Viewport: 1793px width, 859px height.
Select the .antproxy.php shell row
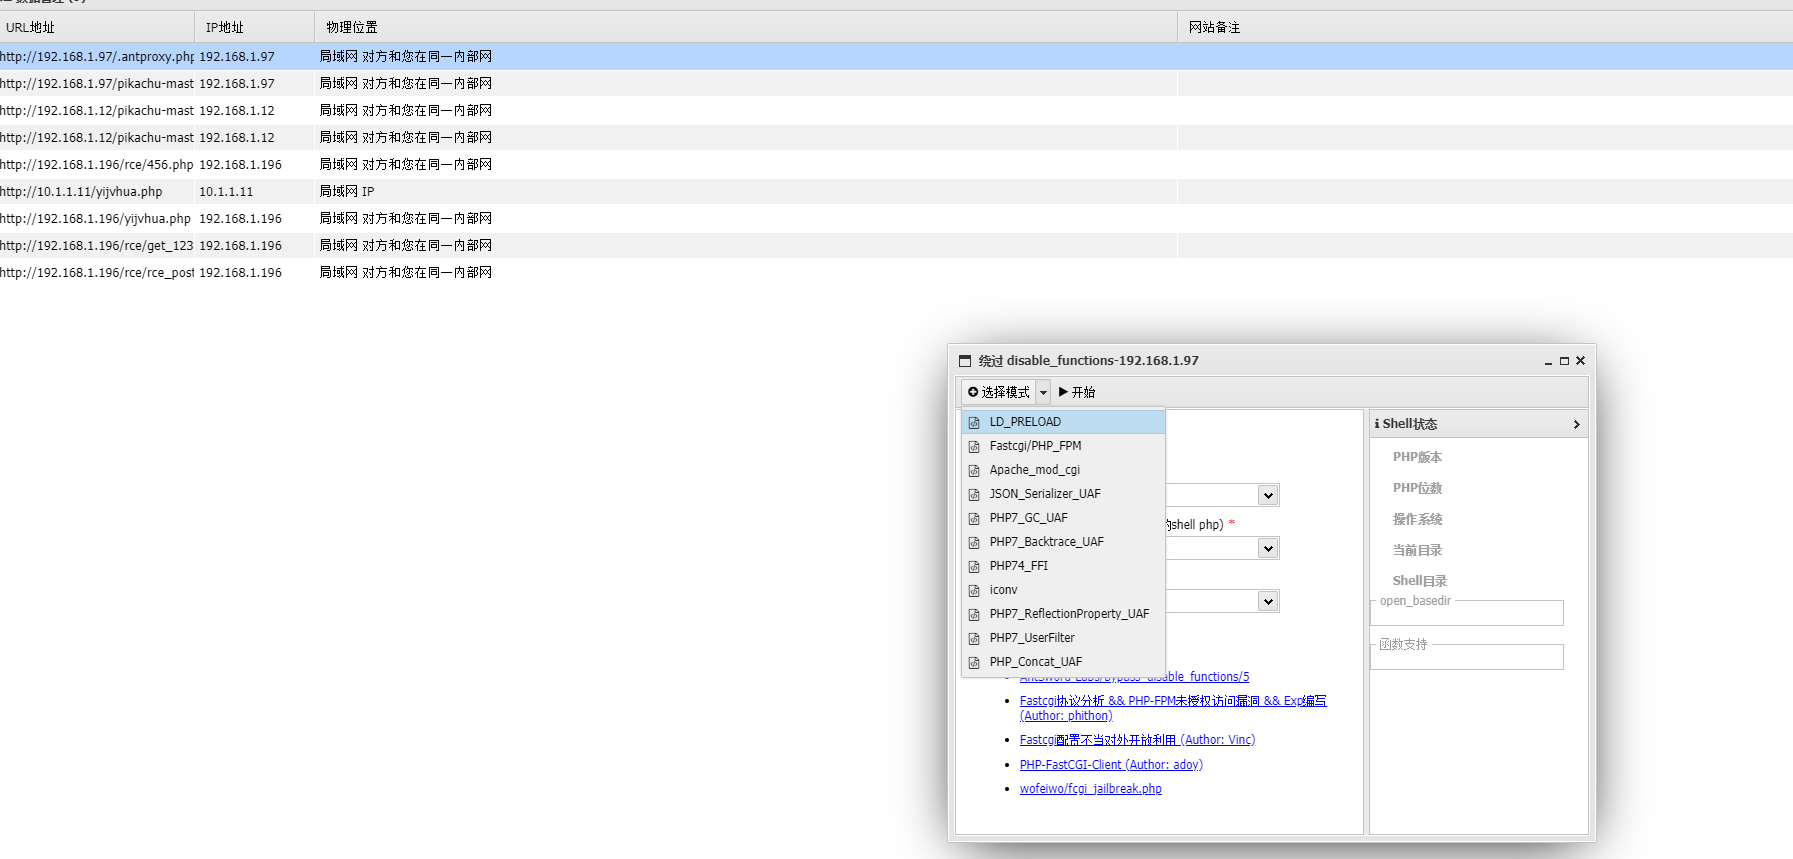896,57
